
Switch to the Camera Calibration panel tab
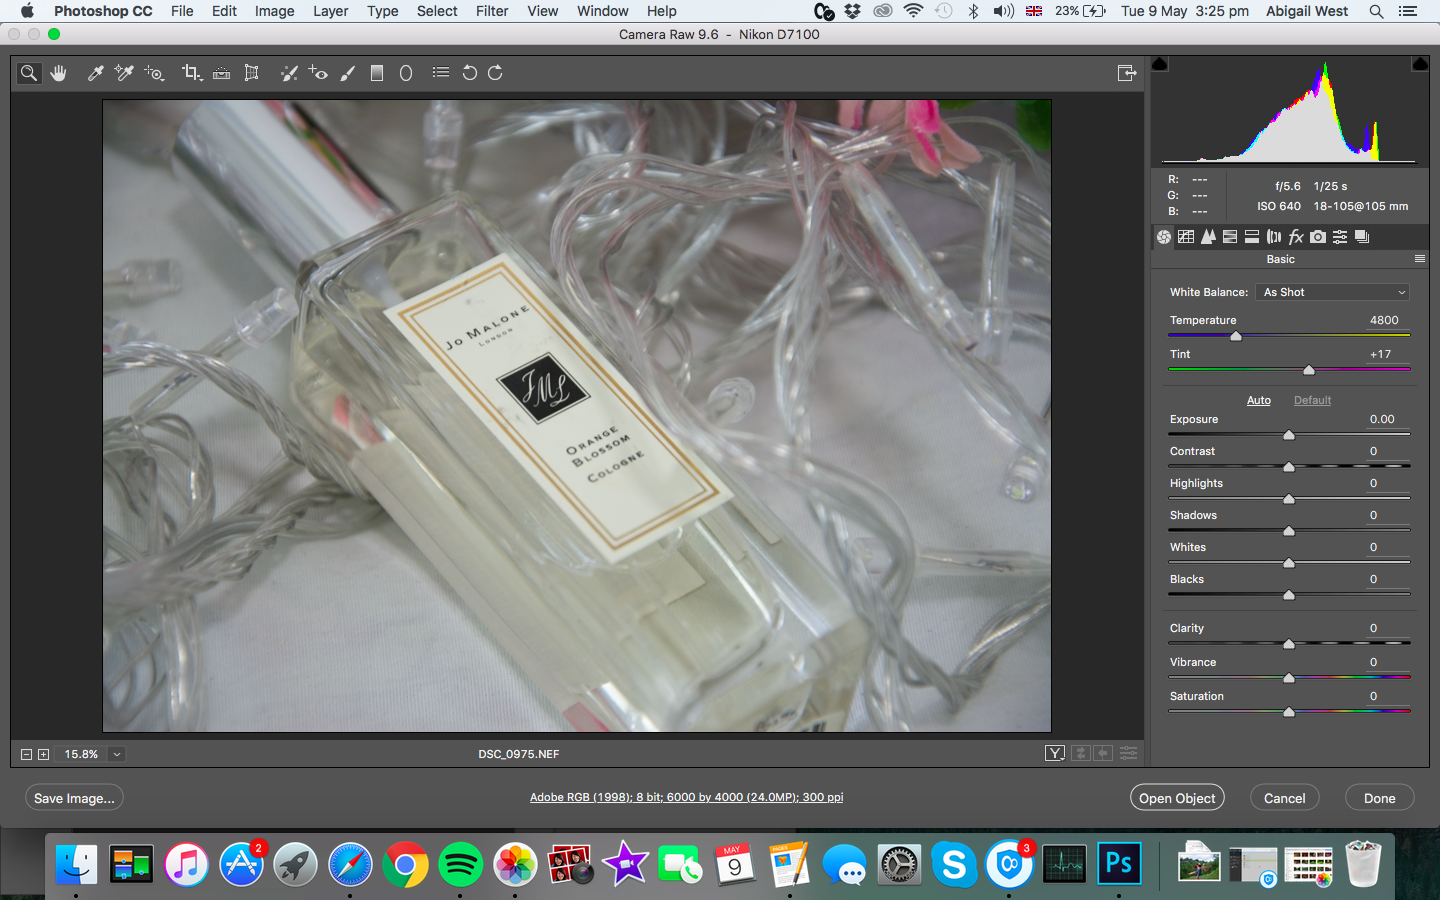1318,237
